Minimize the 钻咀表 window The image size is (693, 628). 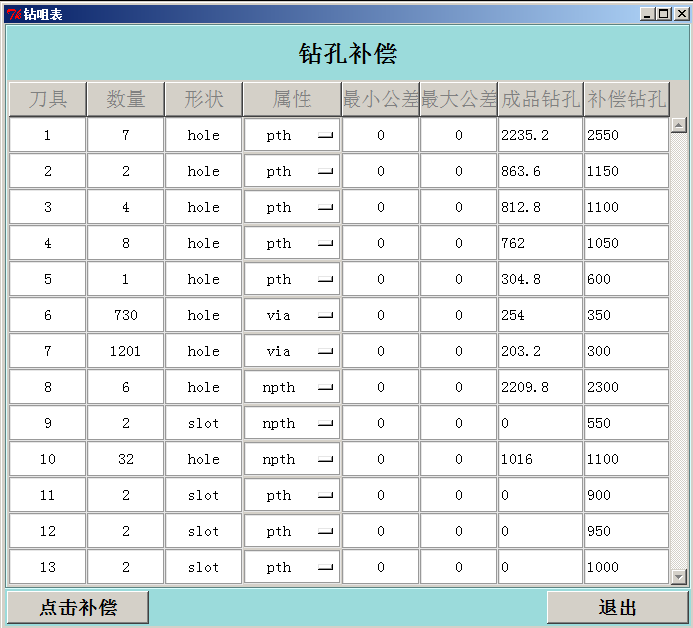(x=647, y=14)
